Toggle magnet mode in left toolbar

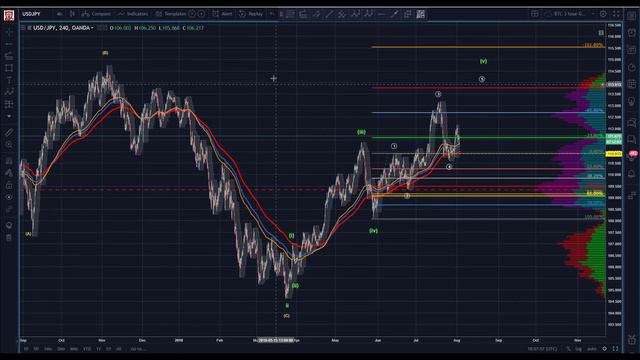tap(9, 161)
